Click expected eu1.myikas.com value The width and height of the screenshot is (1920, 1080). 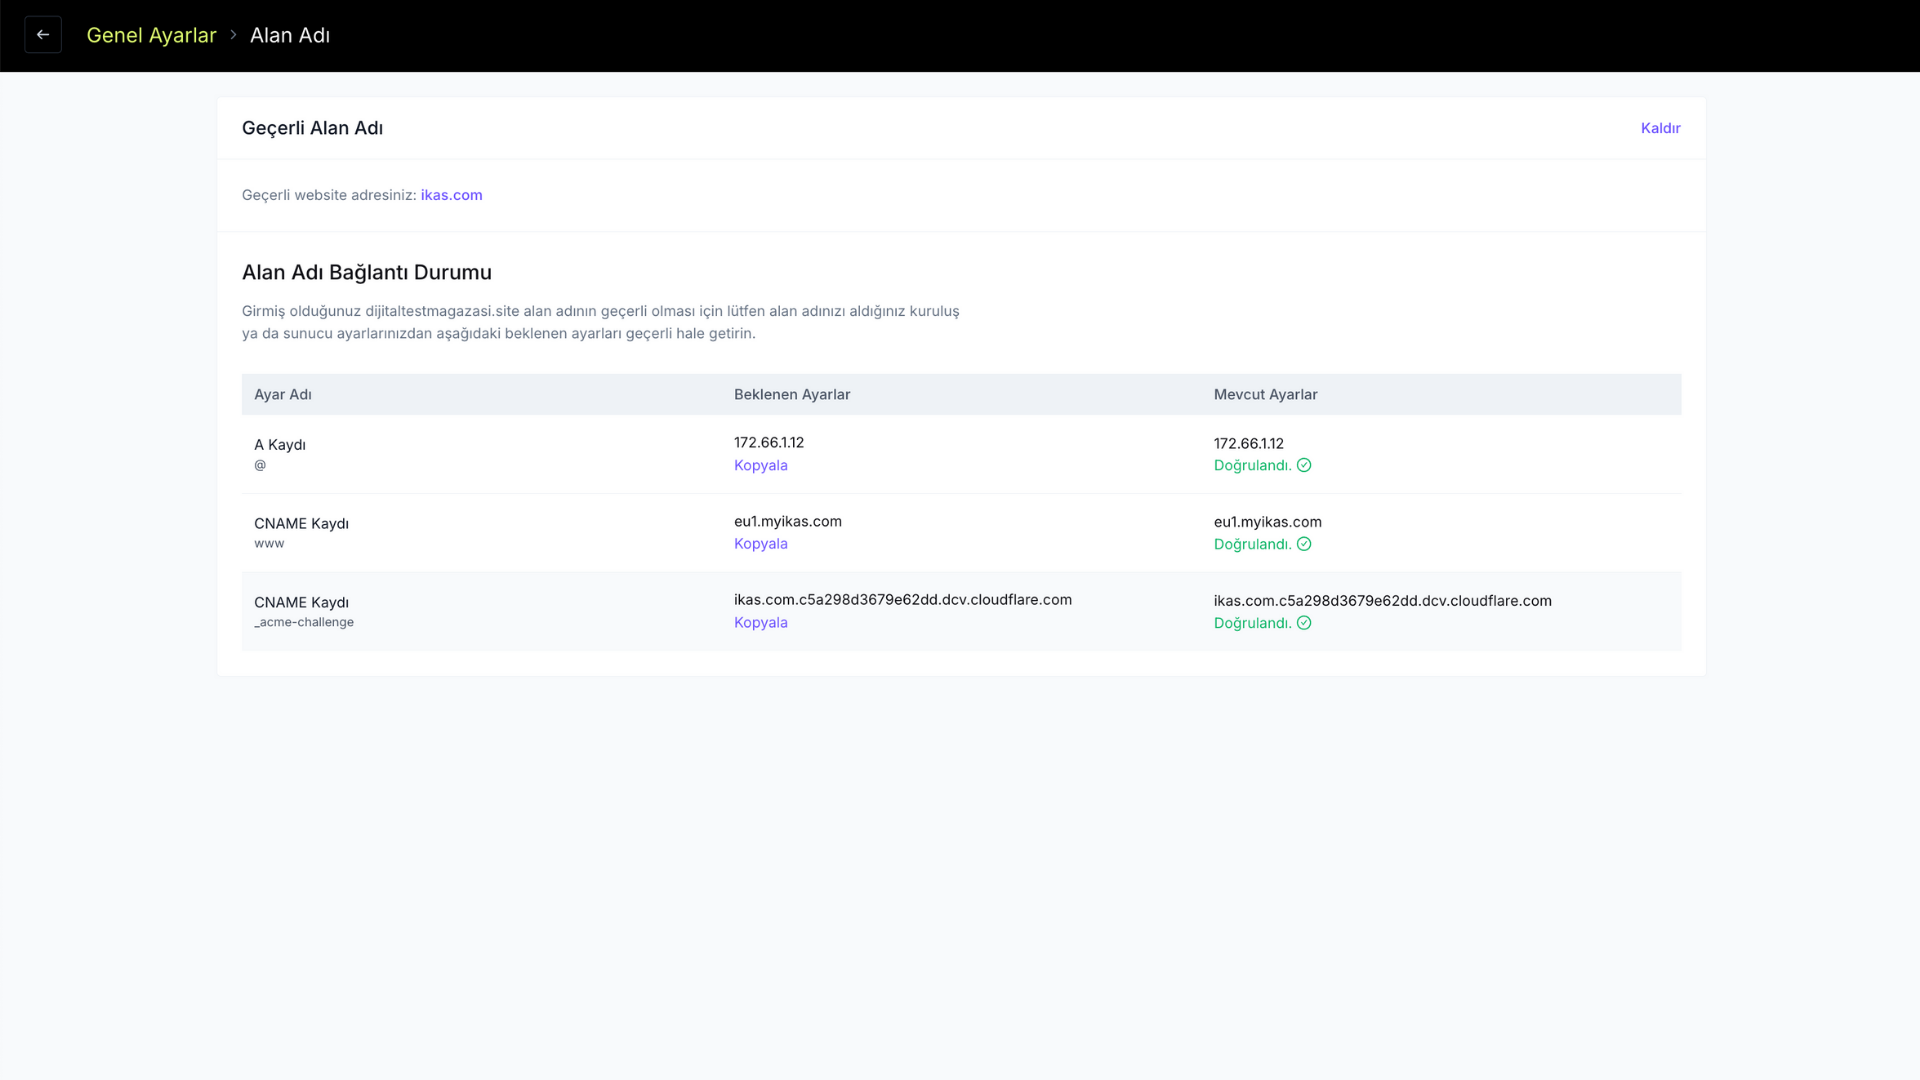coord(787,521)
